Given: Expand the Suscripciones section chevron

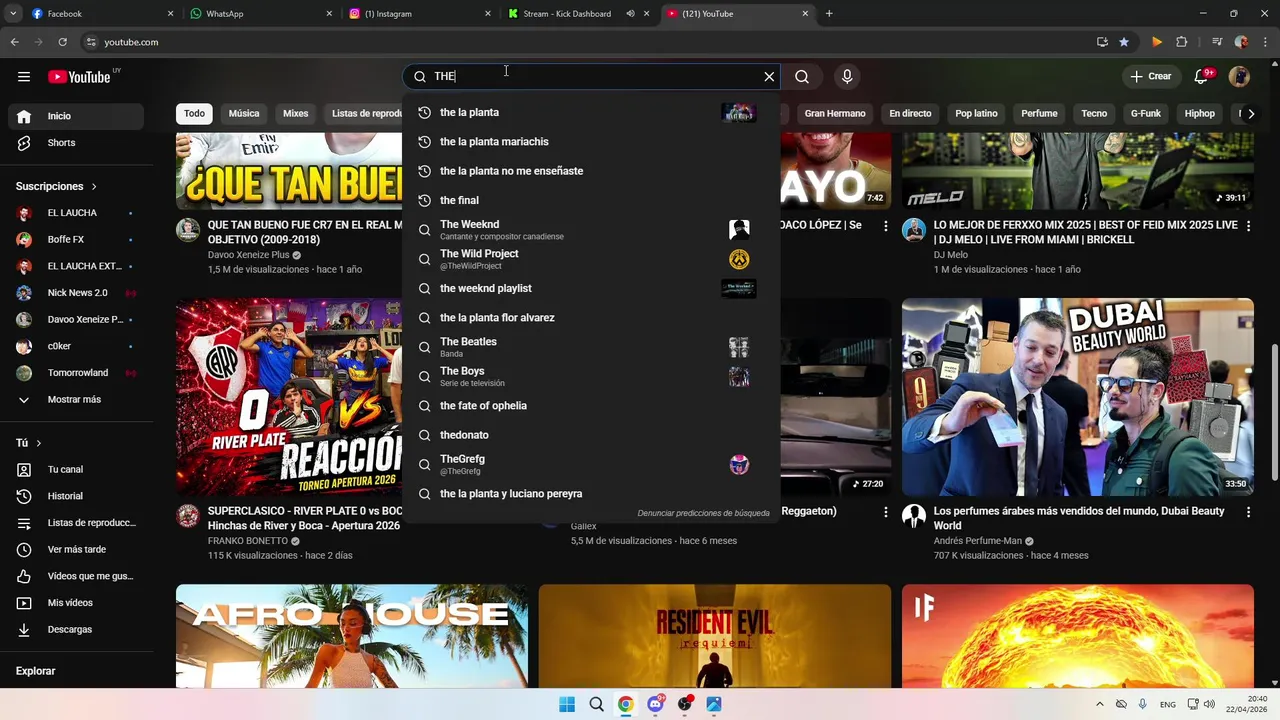Looking at the screenshot, I should (x=94, y=187).
